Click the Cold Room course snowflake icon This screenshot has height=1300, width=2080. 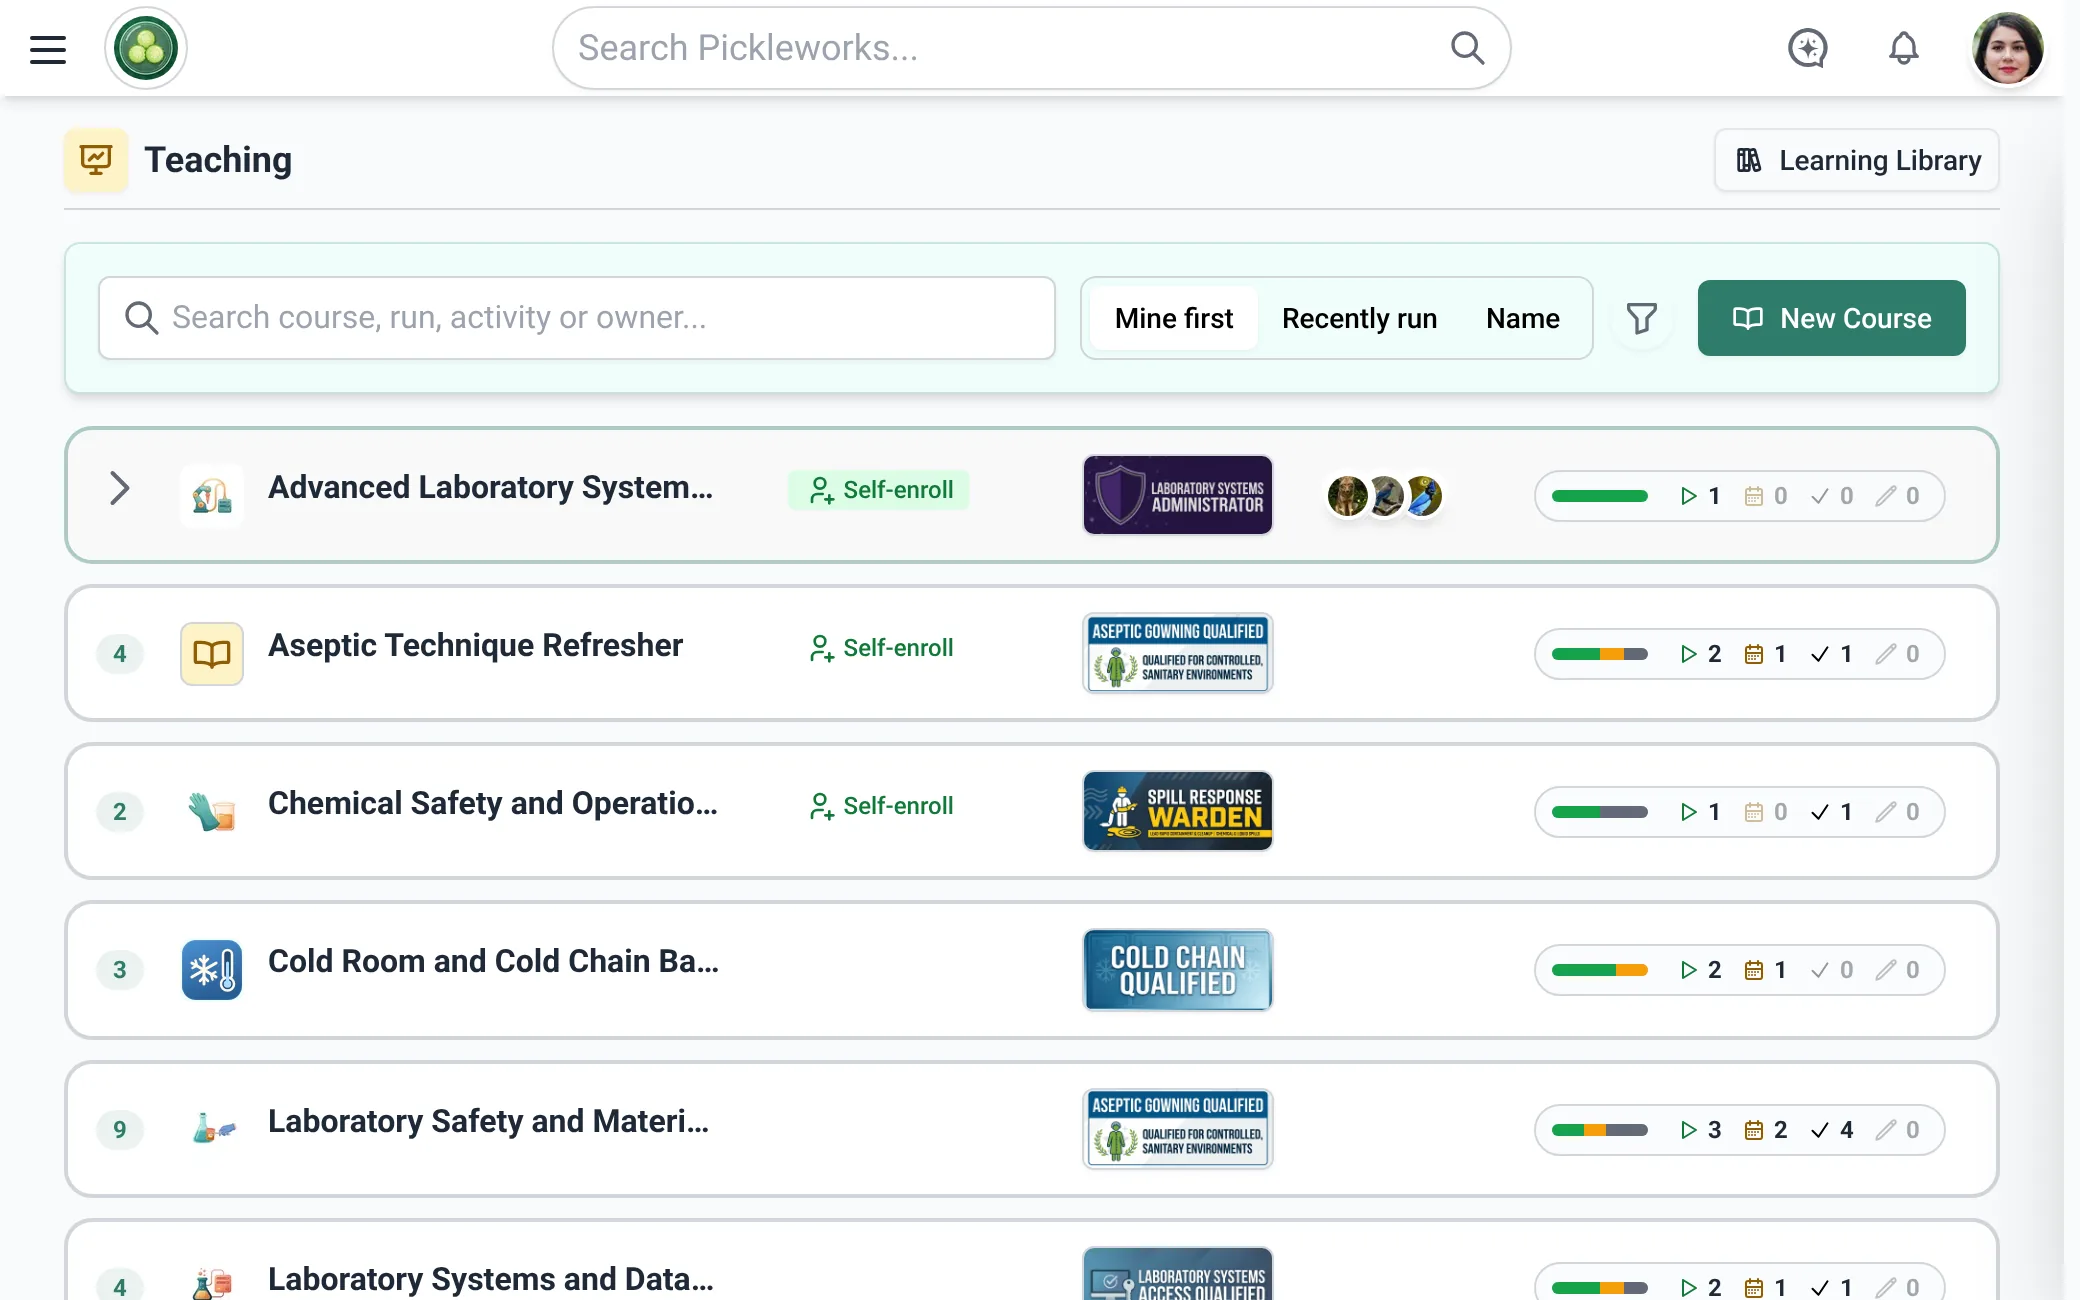point(211,970)
